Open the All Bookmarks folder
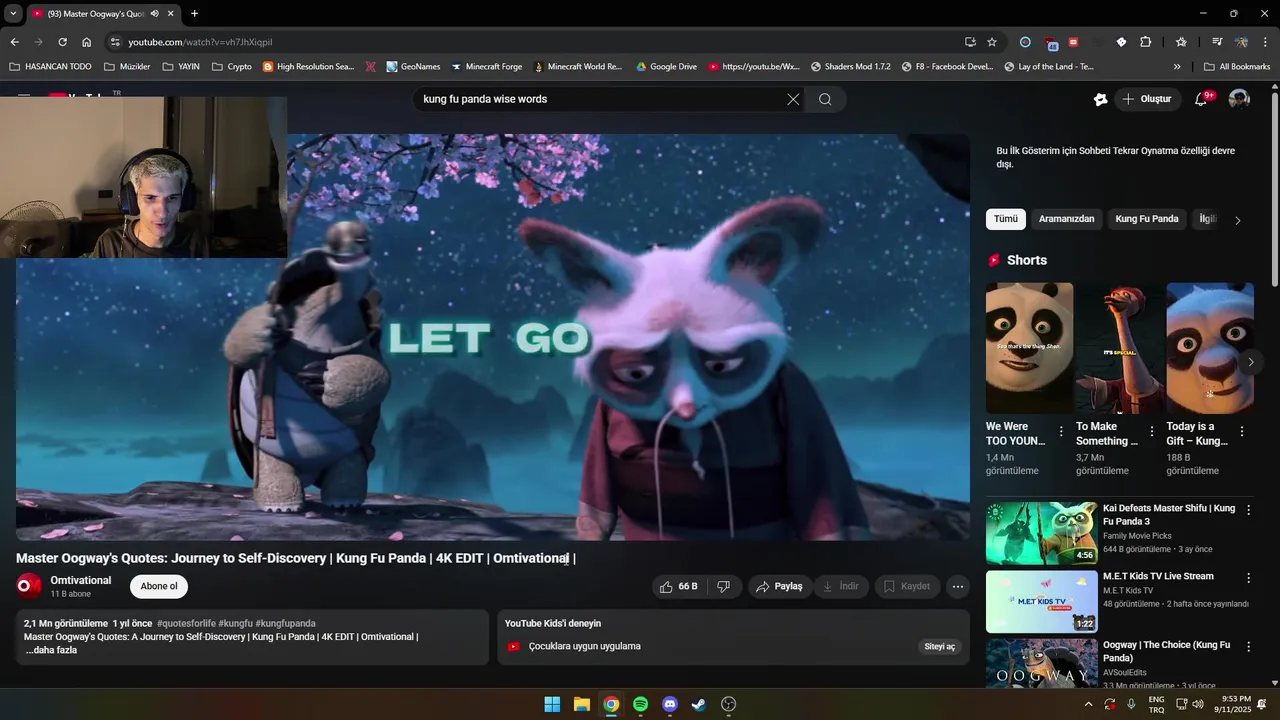The width and height of the screenshot is (1280, 720). pyautogui.click(x=1237, y=67)
